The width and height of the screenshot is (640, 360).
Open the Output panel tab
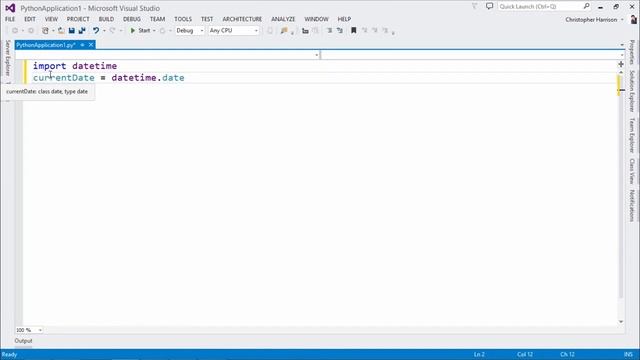coord(23,341)
